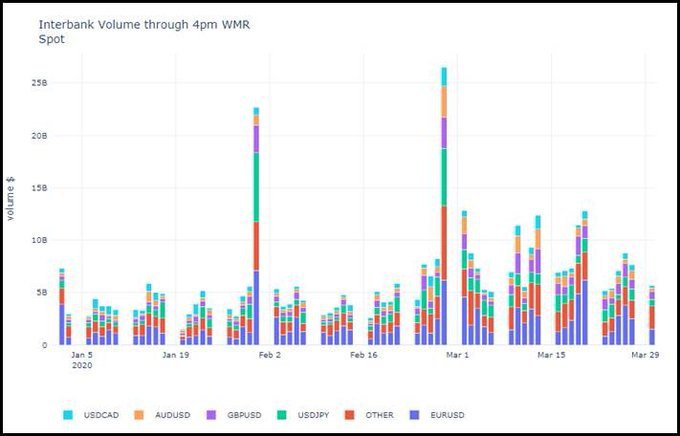Toggle the EURUSD legend label
The image size is (680, 436).
(x=447, y=415)
